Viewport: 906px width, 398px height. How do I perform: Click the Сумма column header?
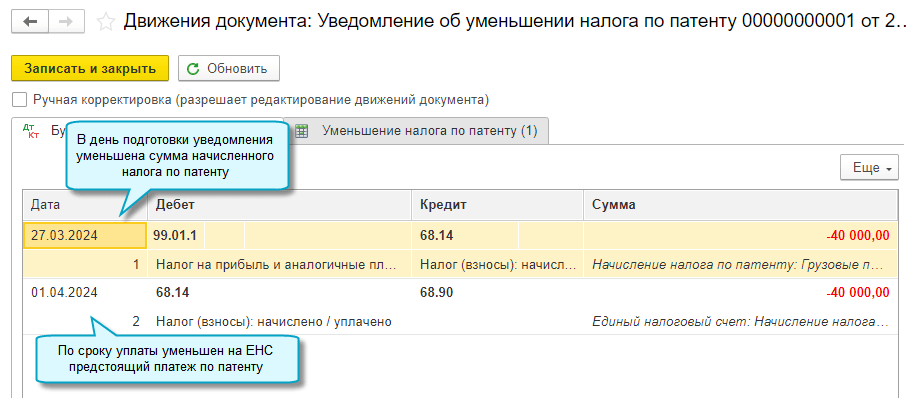tap(740, 205)
